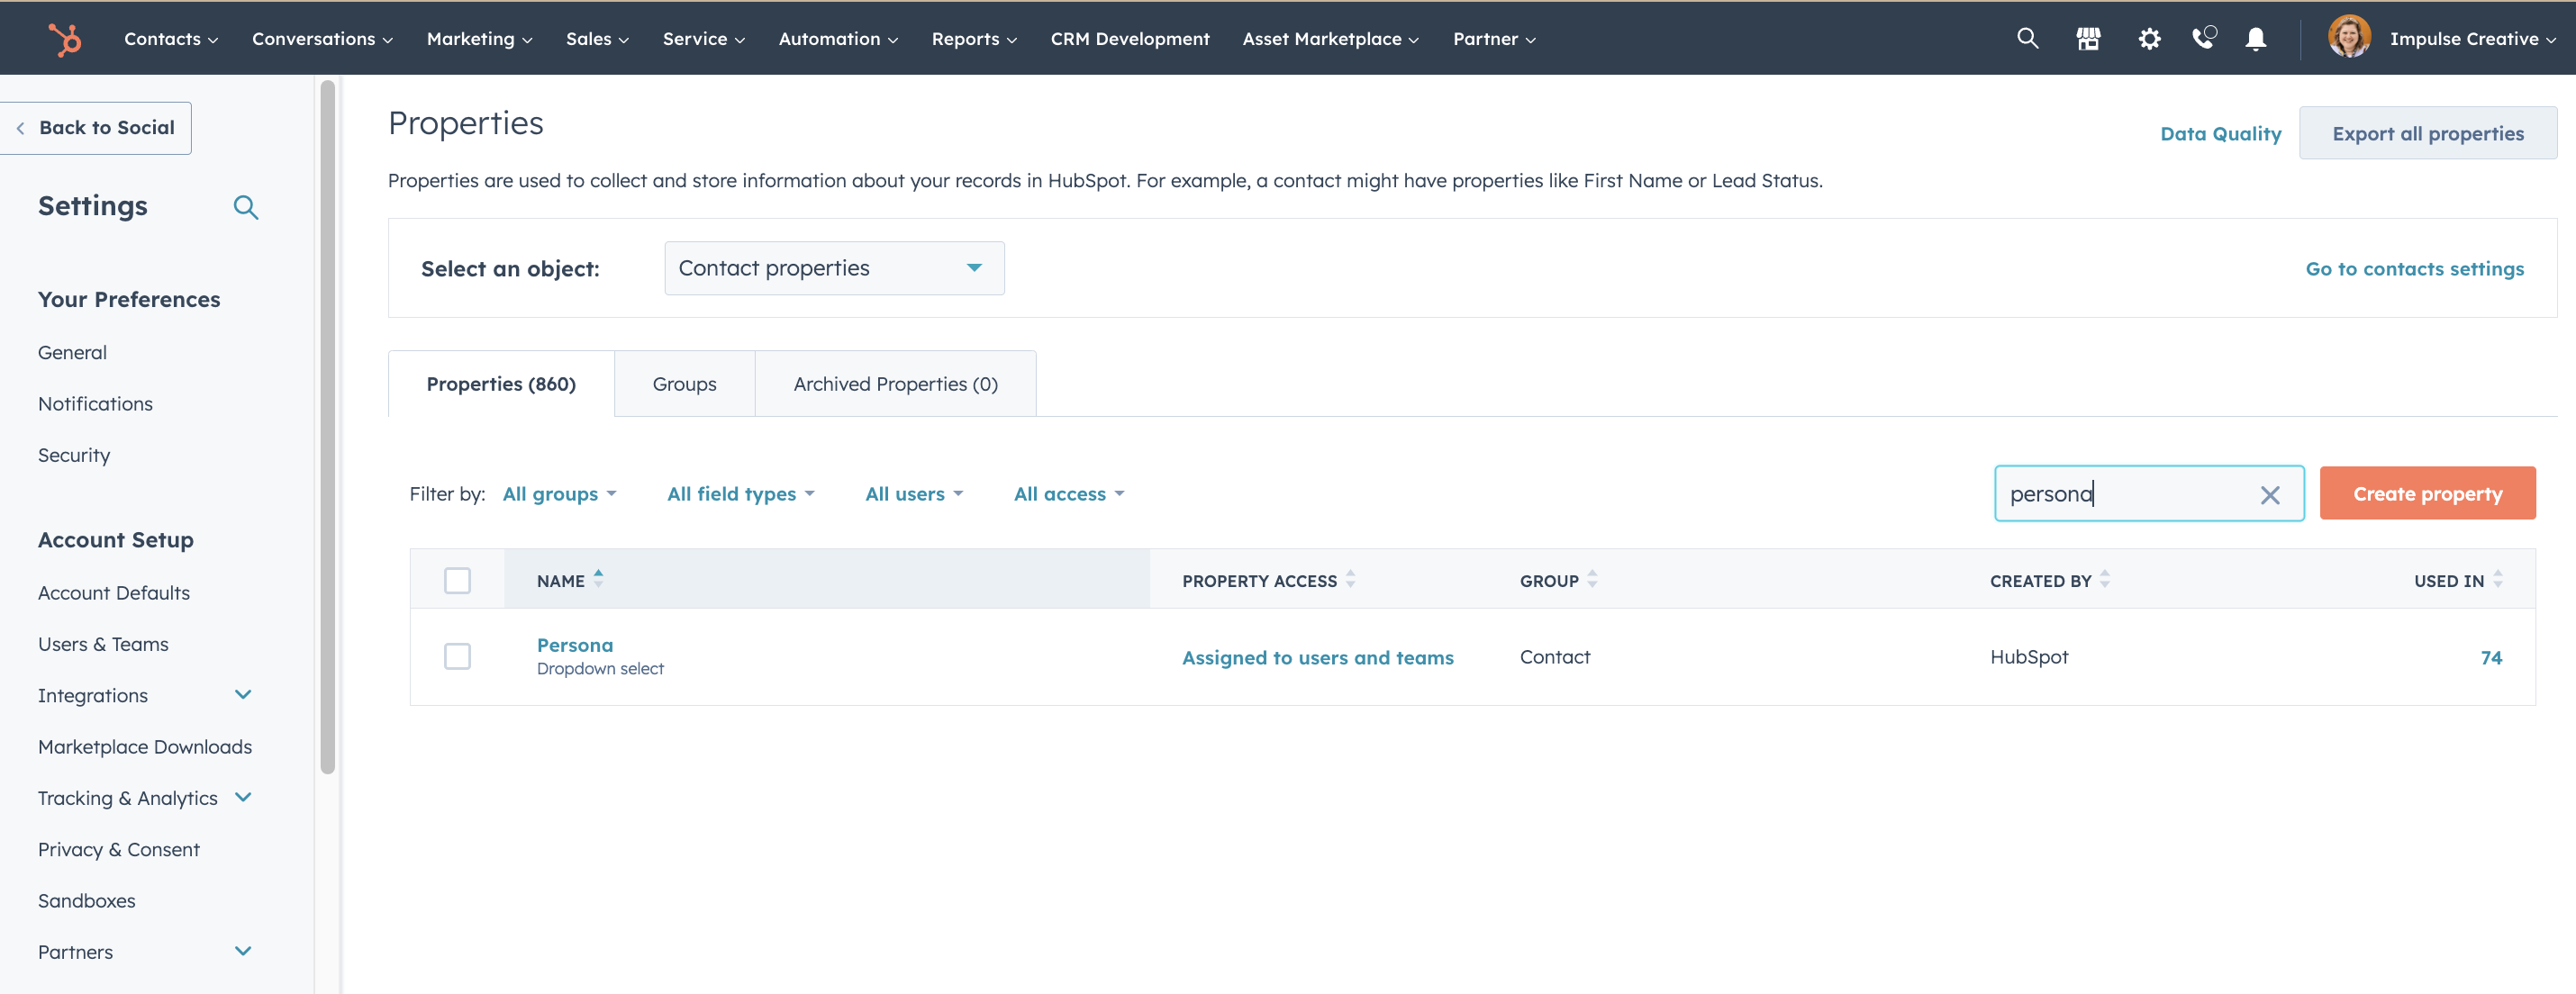Expand Tracking & Analytics in the sidebar
The width and height of the screenshot is (2576, 994).
243,798
